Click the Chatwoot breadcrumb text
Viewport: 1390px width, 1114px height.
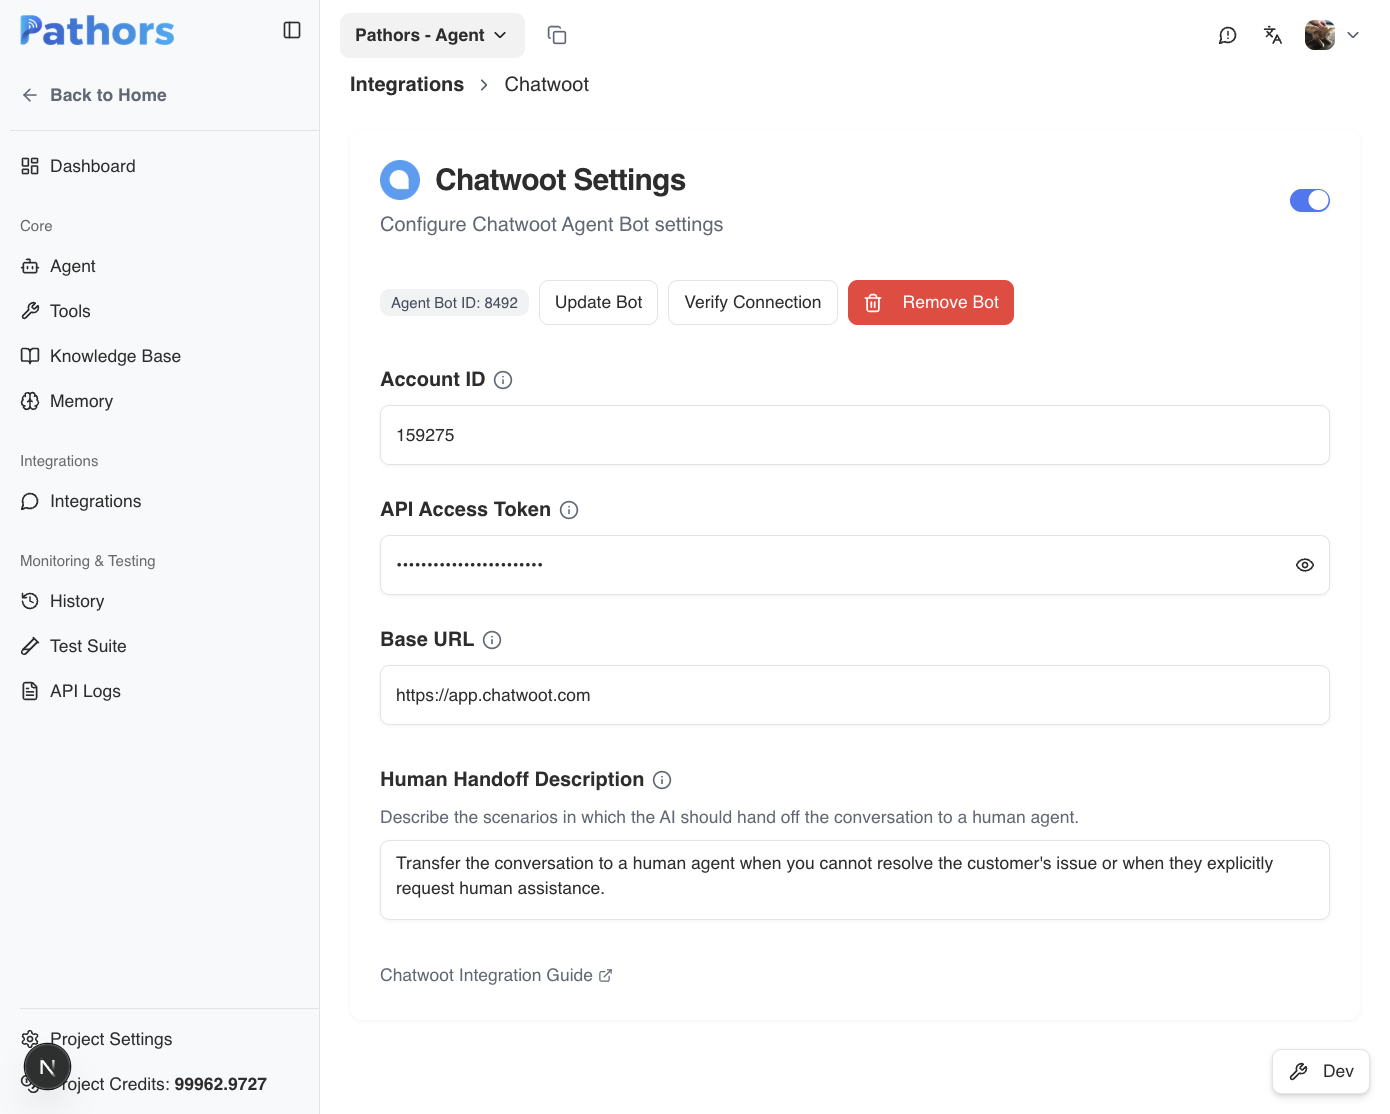[x=547, y=84]
